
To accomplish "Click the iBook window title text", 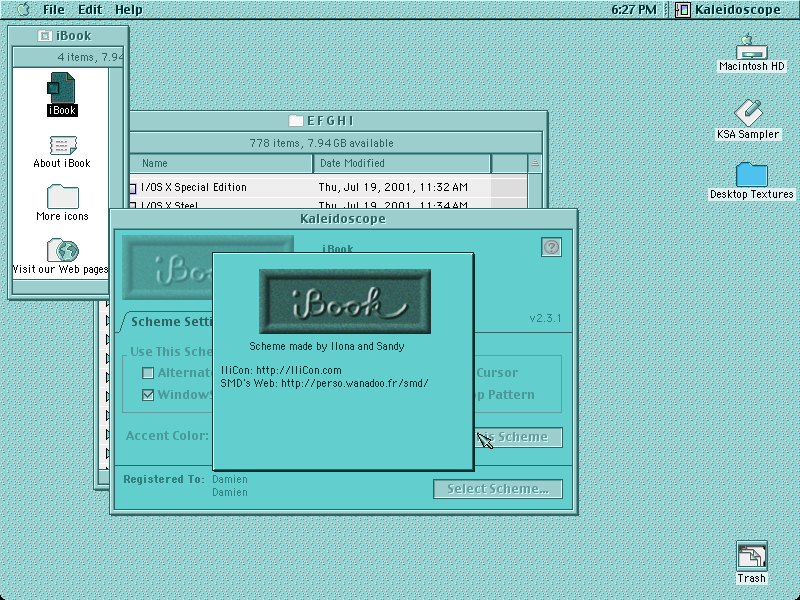I will click(x=73, y=36).
